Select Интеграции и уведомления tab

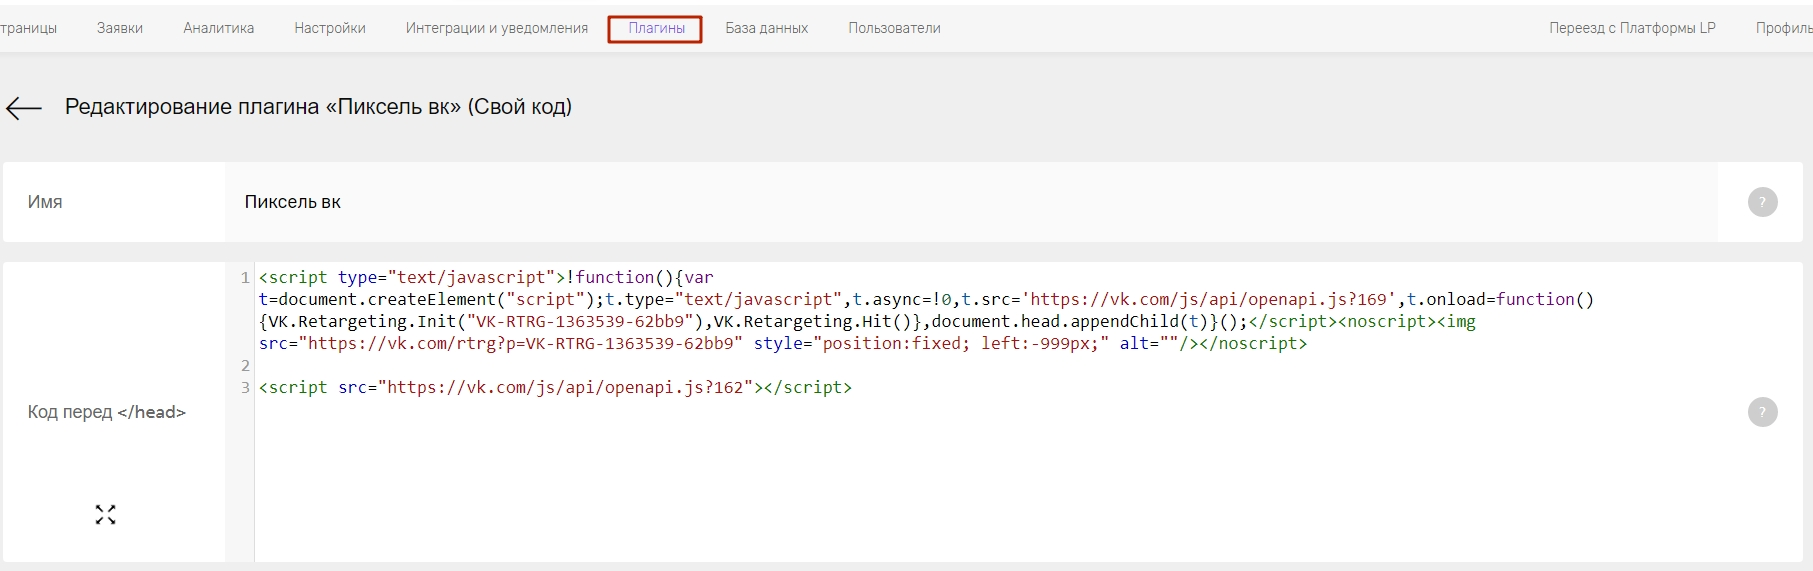click(496, 28)
